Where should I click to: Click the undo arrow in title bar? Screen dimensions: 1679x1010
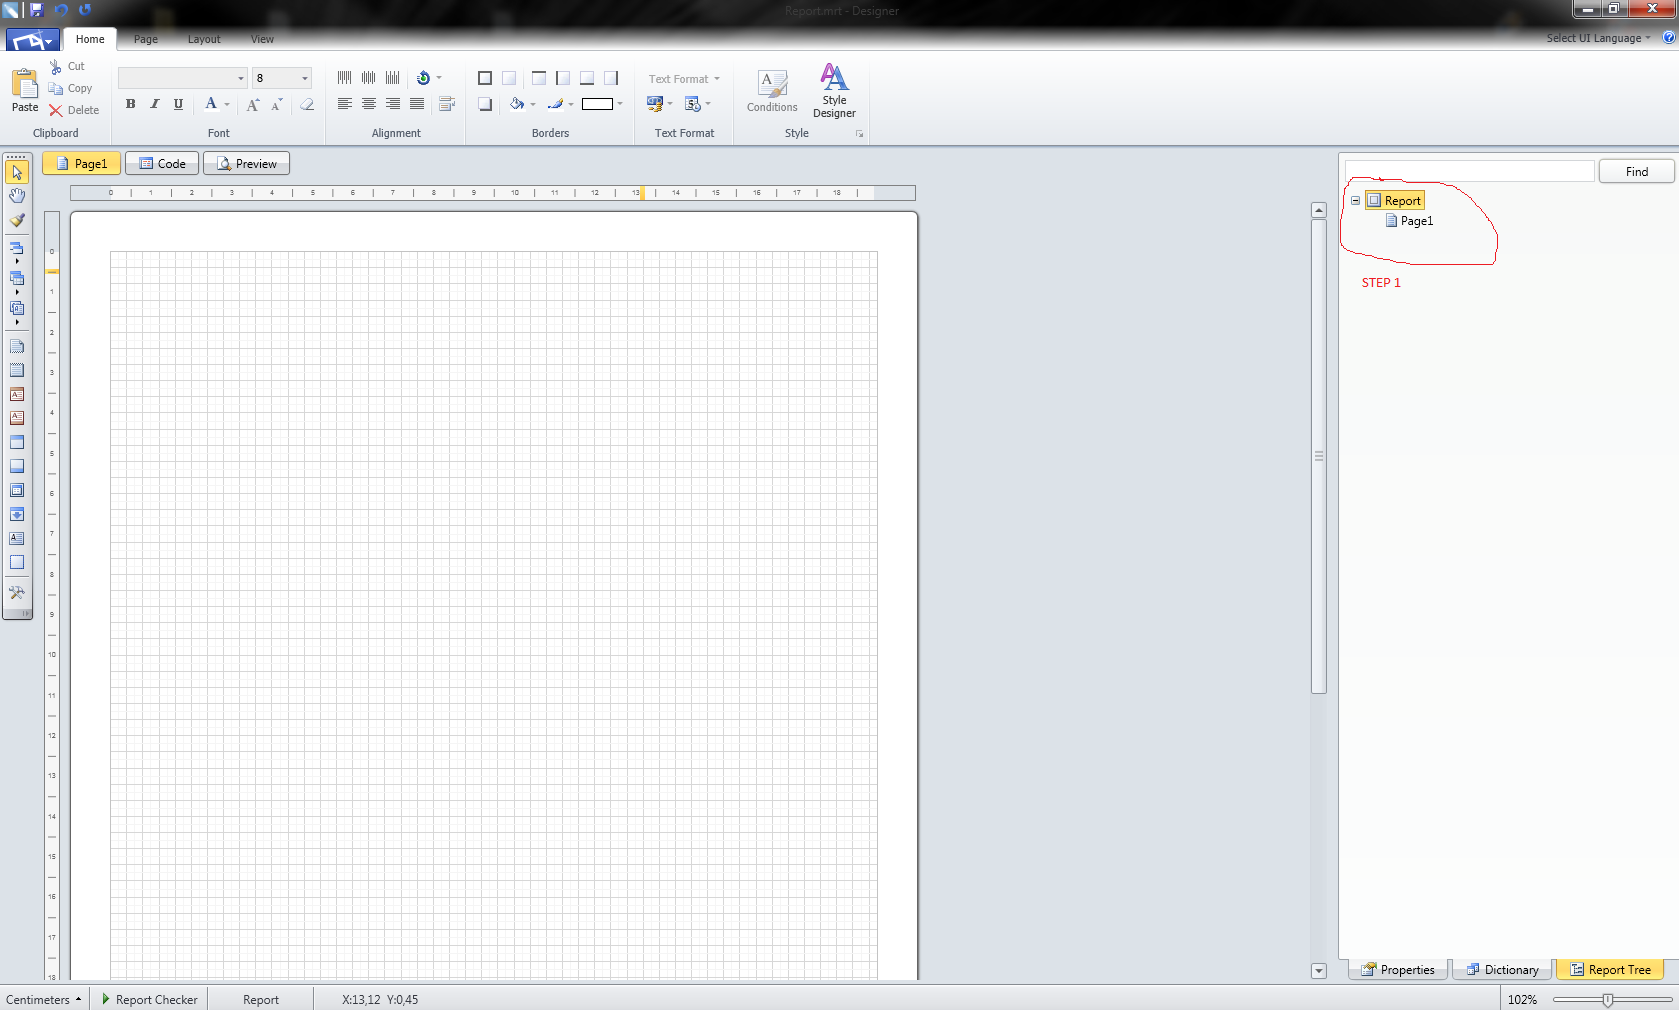tap(61, 10)
